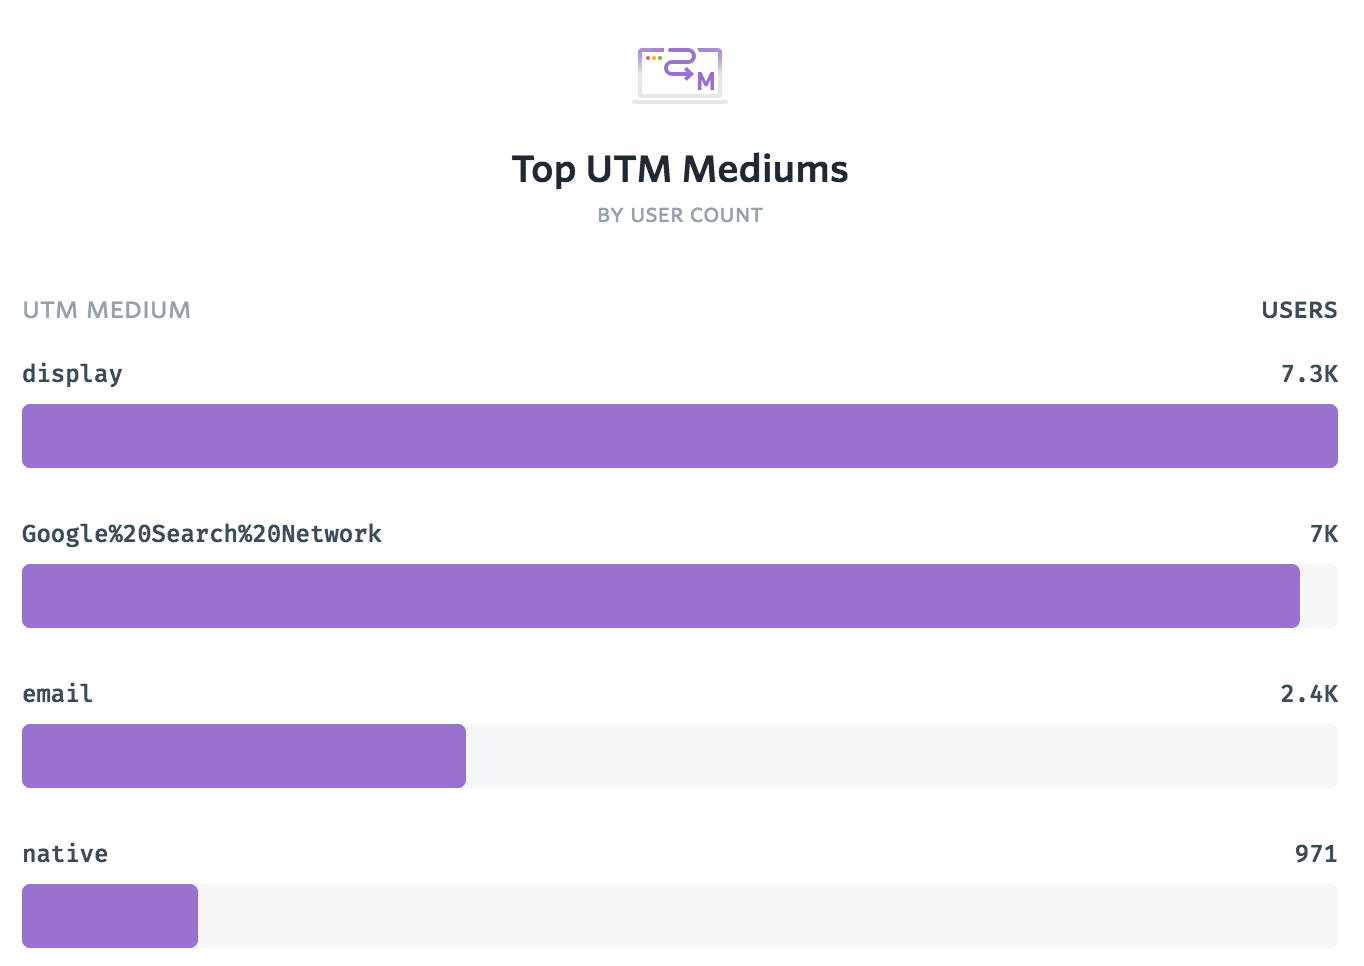Click the UTM Mediums browser icon
The height and width of the screenshot is (966, 1364).
[x=680, y=74]
